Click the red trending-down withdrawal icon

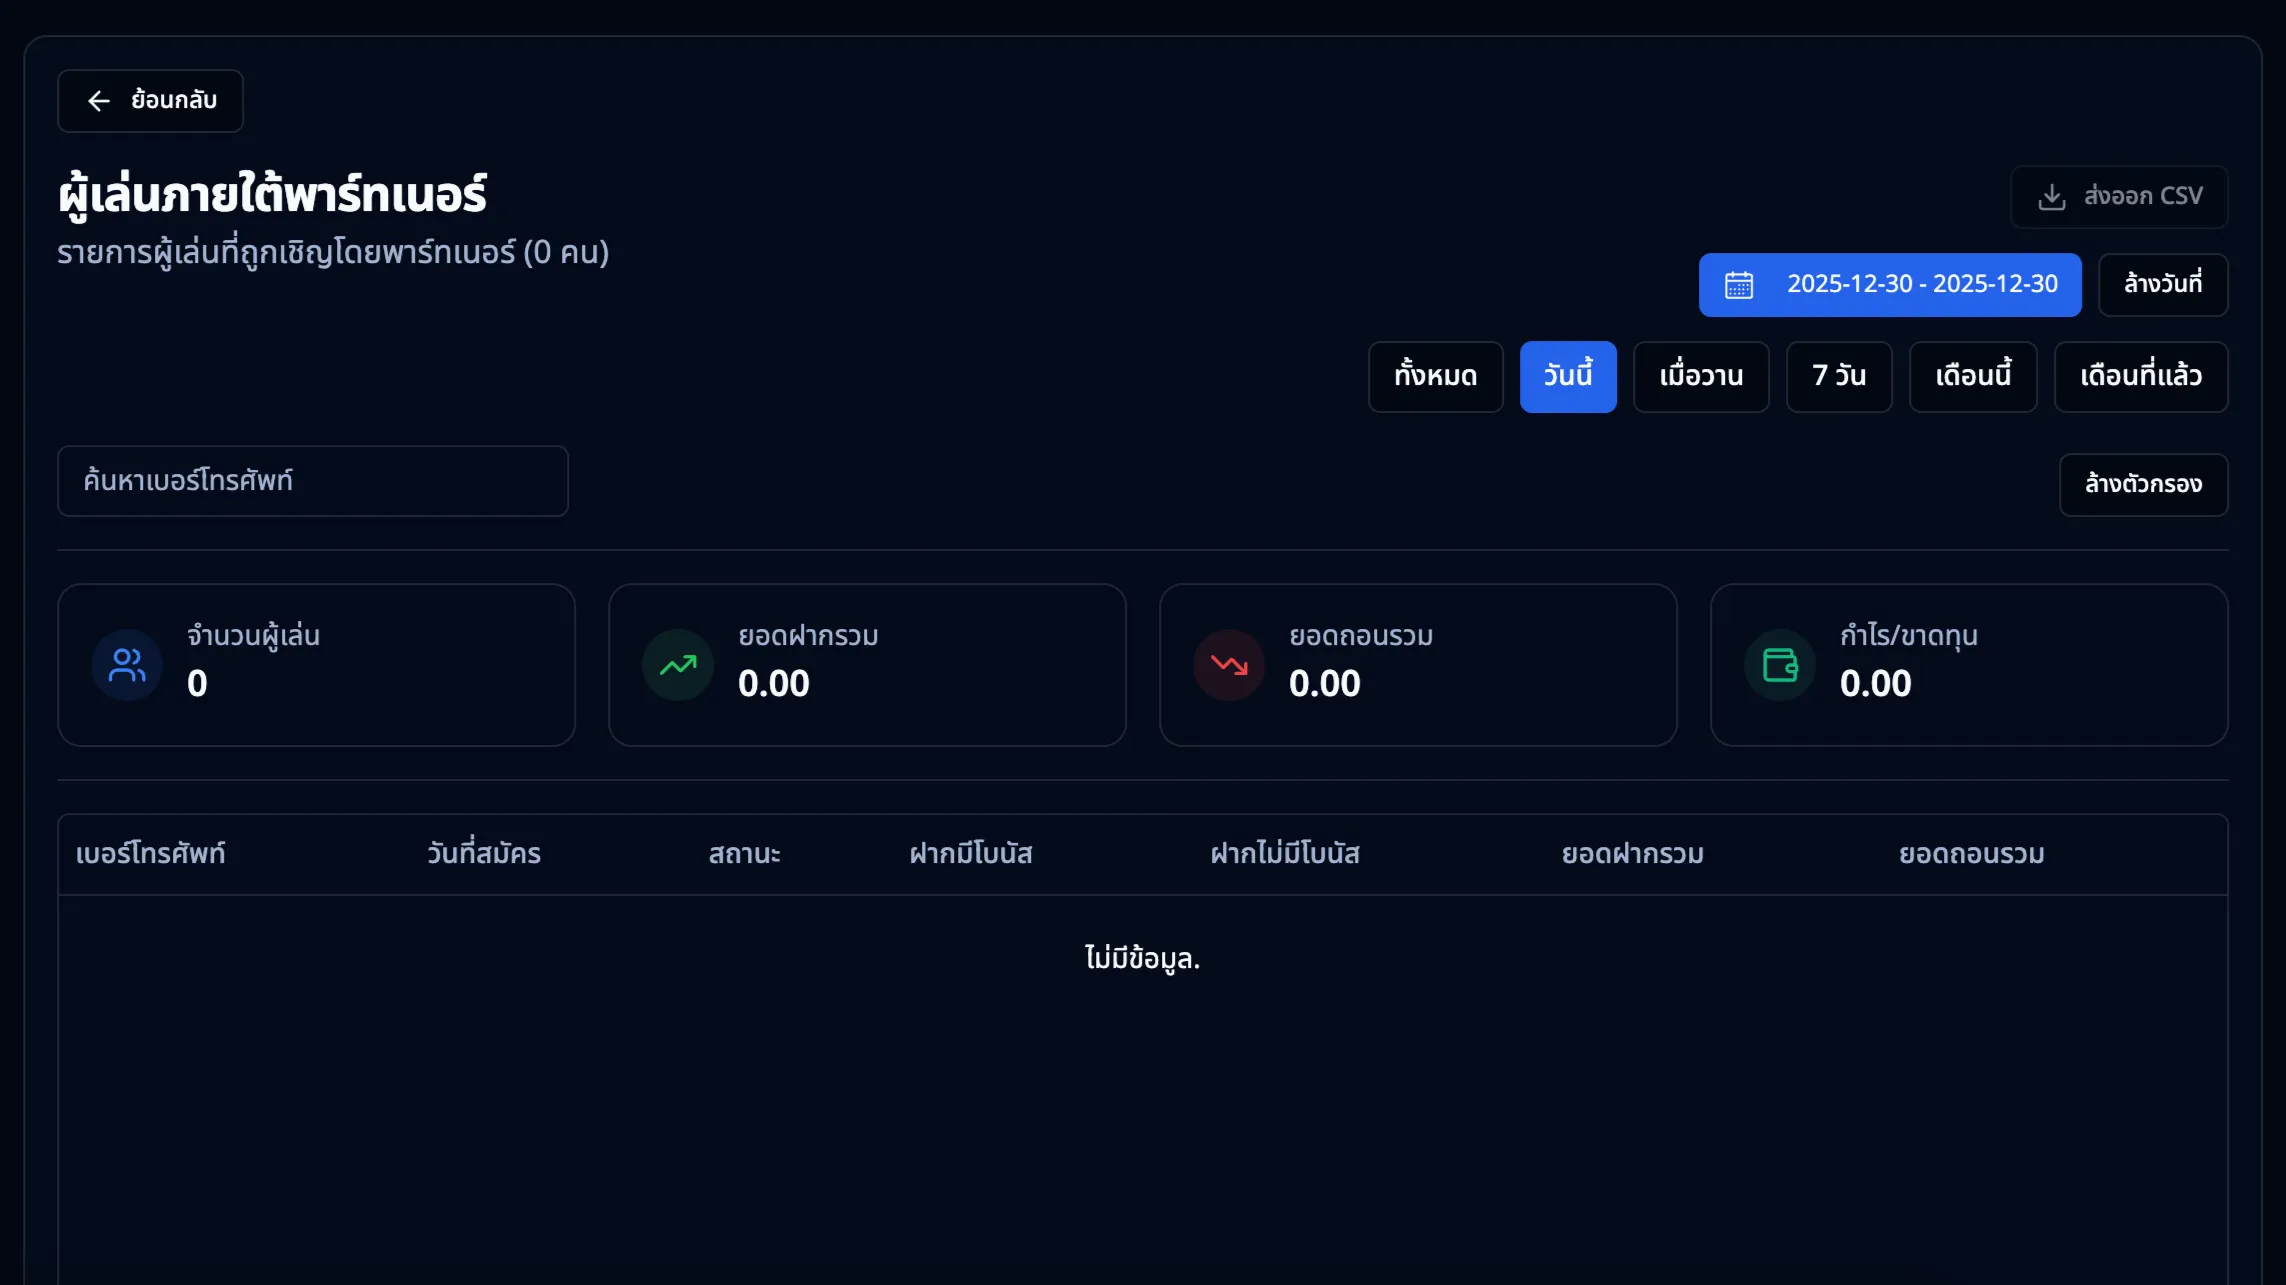(x=1229, y=665)
